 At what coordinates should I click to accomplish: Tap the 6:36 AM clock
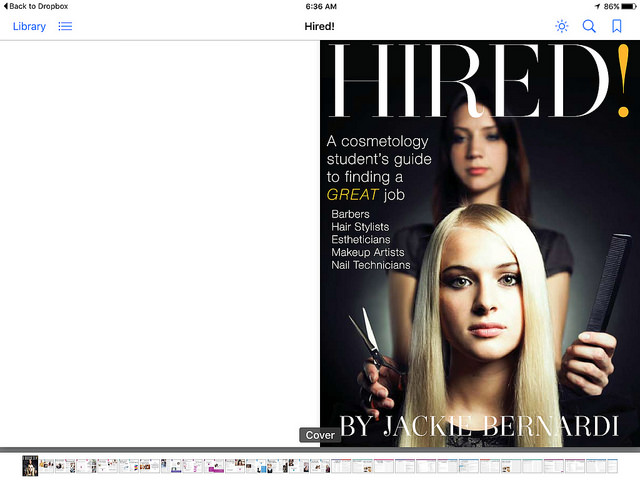[x=321, y=6]
